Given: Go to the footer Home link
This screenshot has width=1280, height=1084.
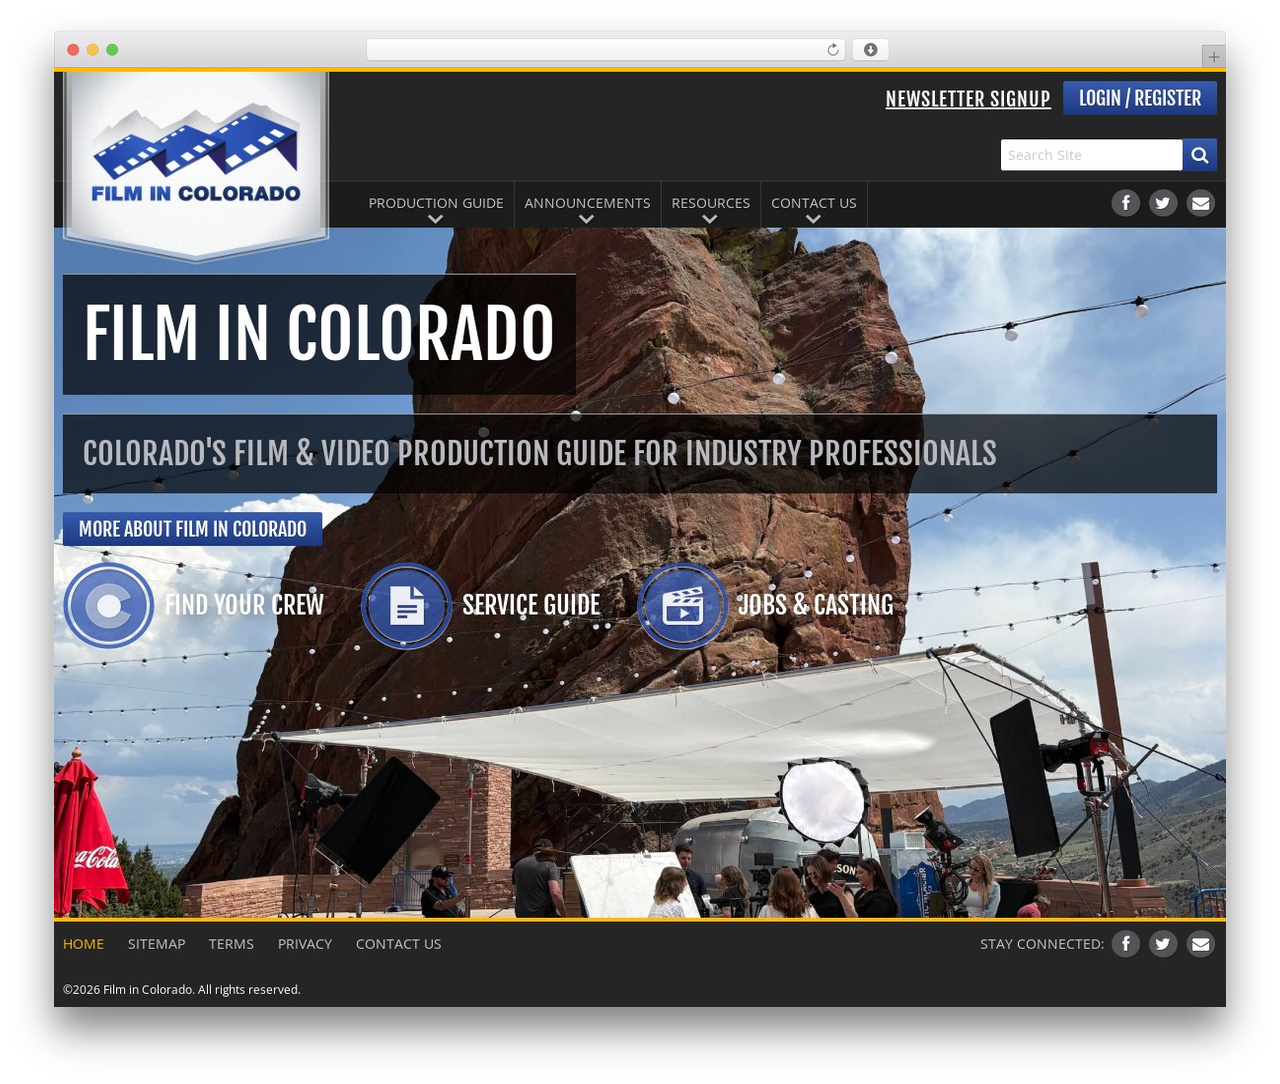Looking at the screenshot, I should (x=83, y=944).
